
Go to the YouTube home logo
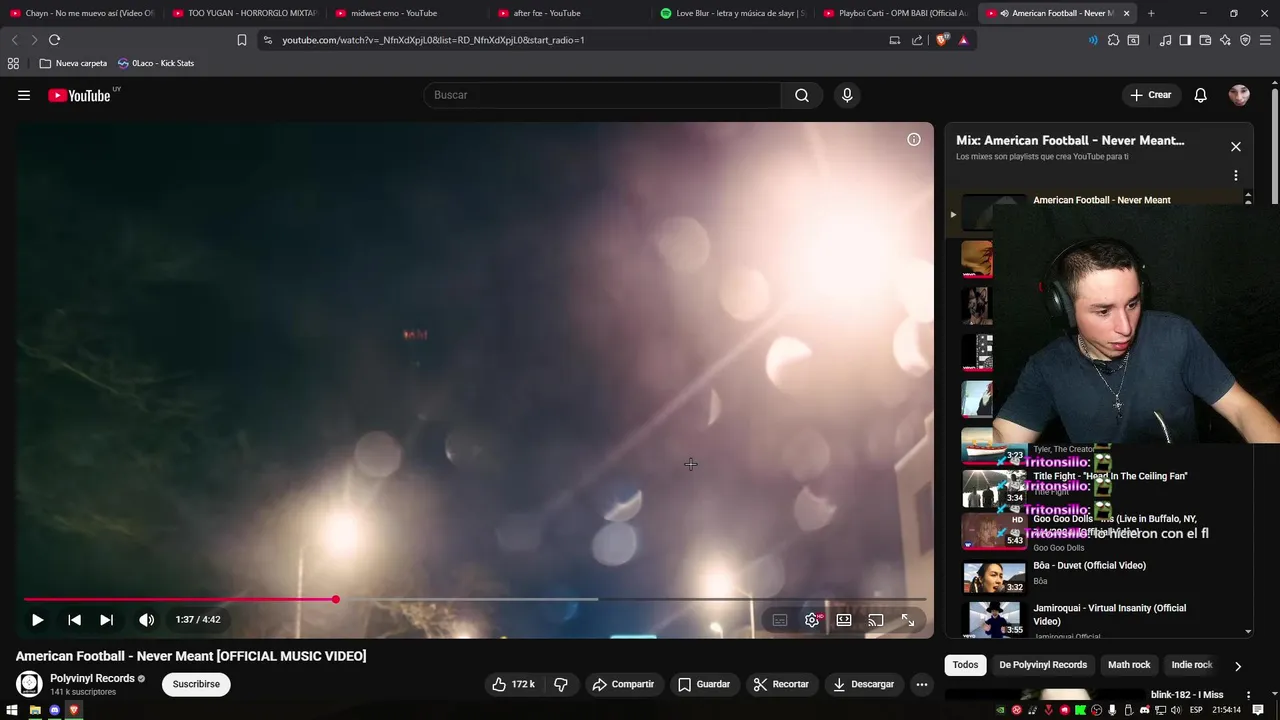pos(79,96)
